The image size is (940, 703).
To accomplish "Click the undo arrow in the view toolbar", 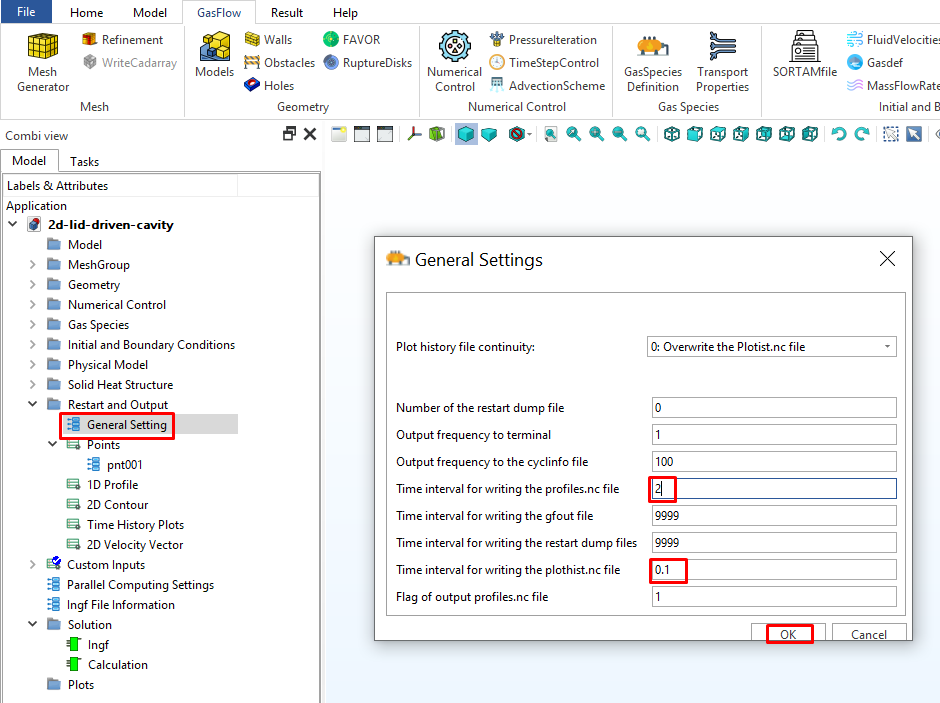I will [838, 134].
